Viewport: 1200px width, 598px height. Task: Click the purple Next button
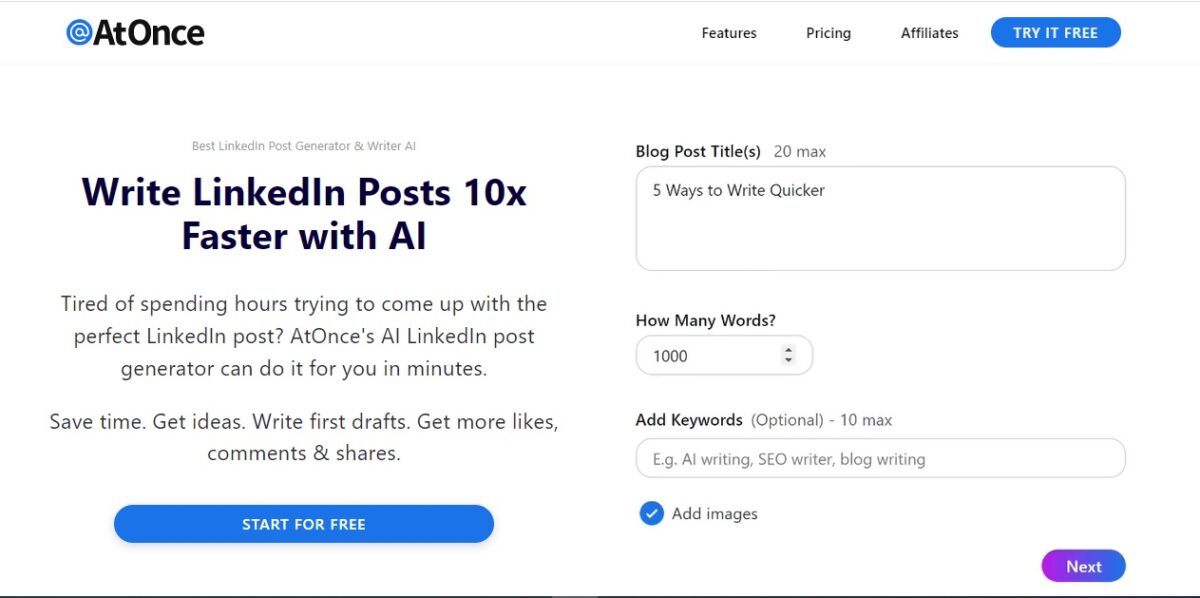[x=1083, y=566]
